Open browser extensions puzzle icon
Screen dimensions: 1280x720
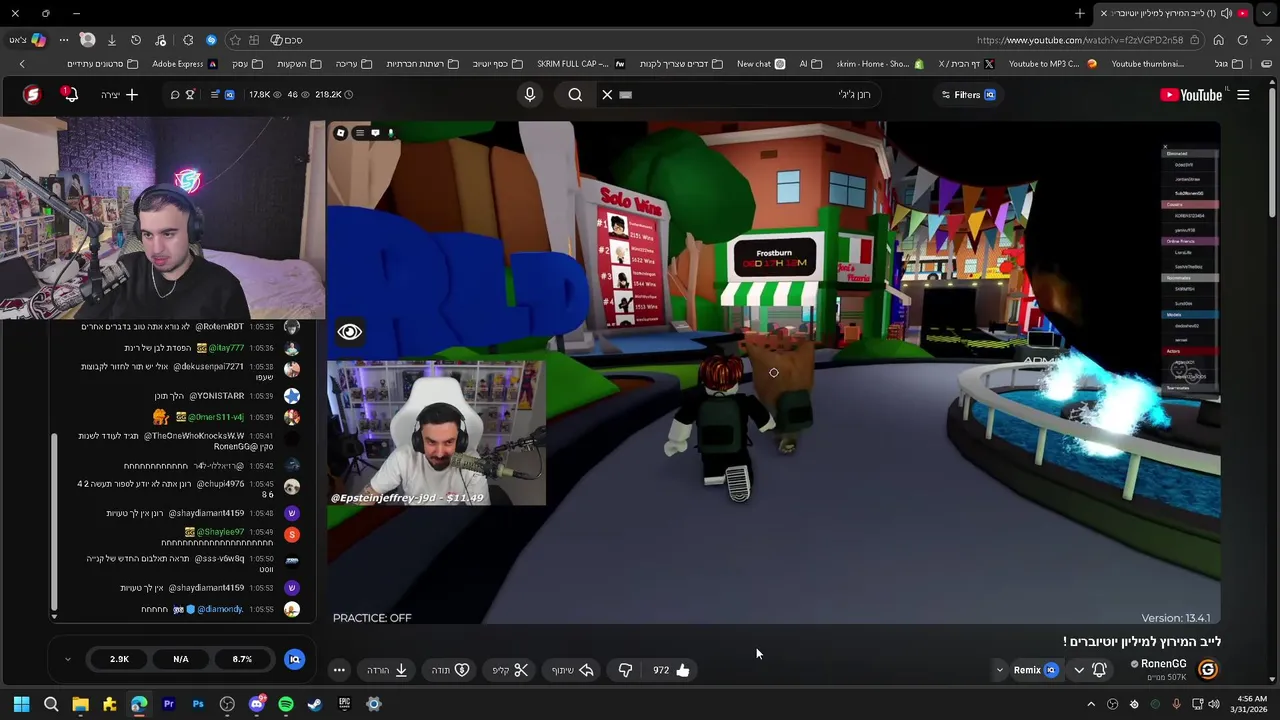click(187, 40)
